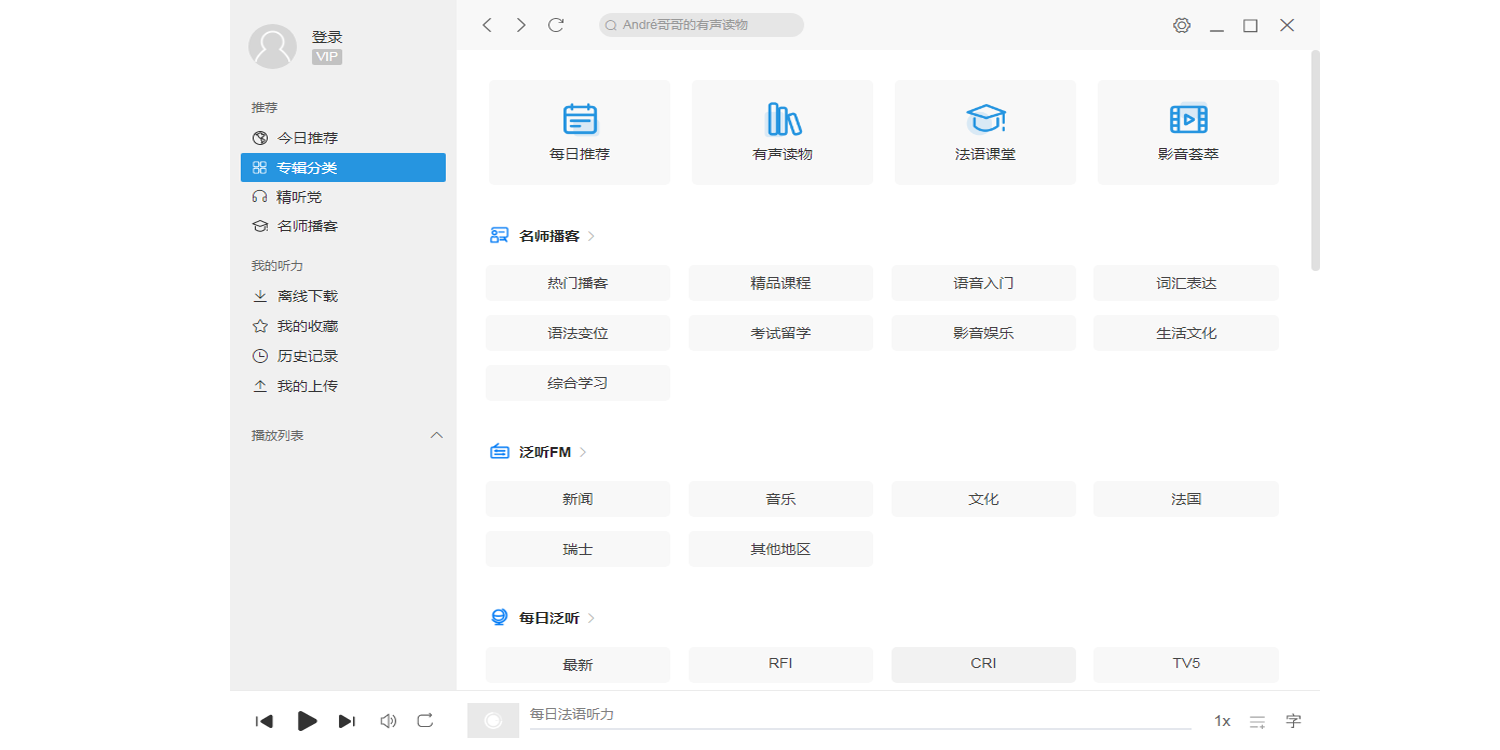The image size is (1500, 750).
Task: Start playback with play button
Action: coord(307,720)
